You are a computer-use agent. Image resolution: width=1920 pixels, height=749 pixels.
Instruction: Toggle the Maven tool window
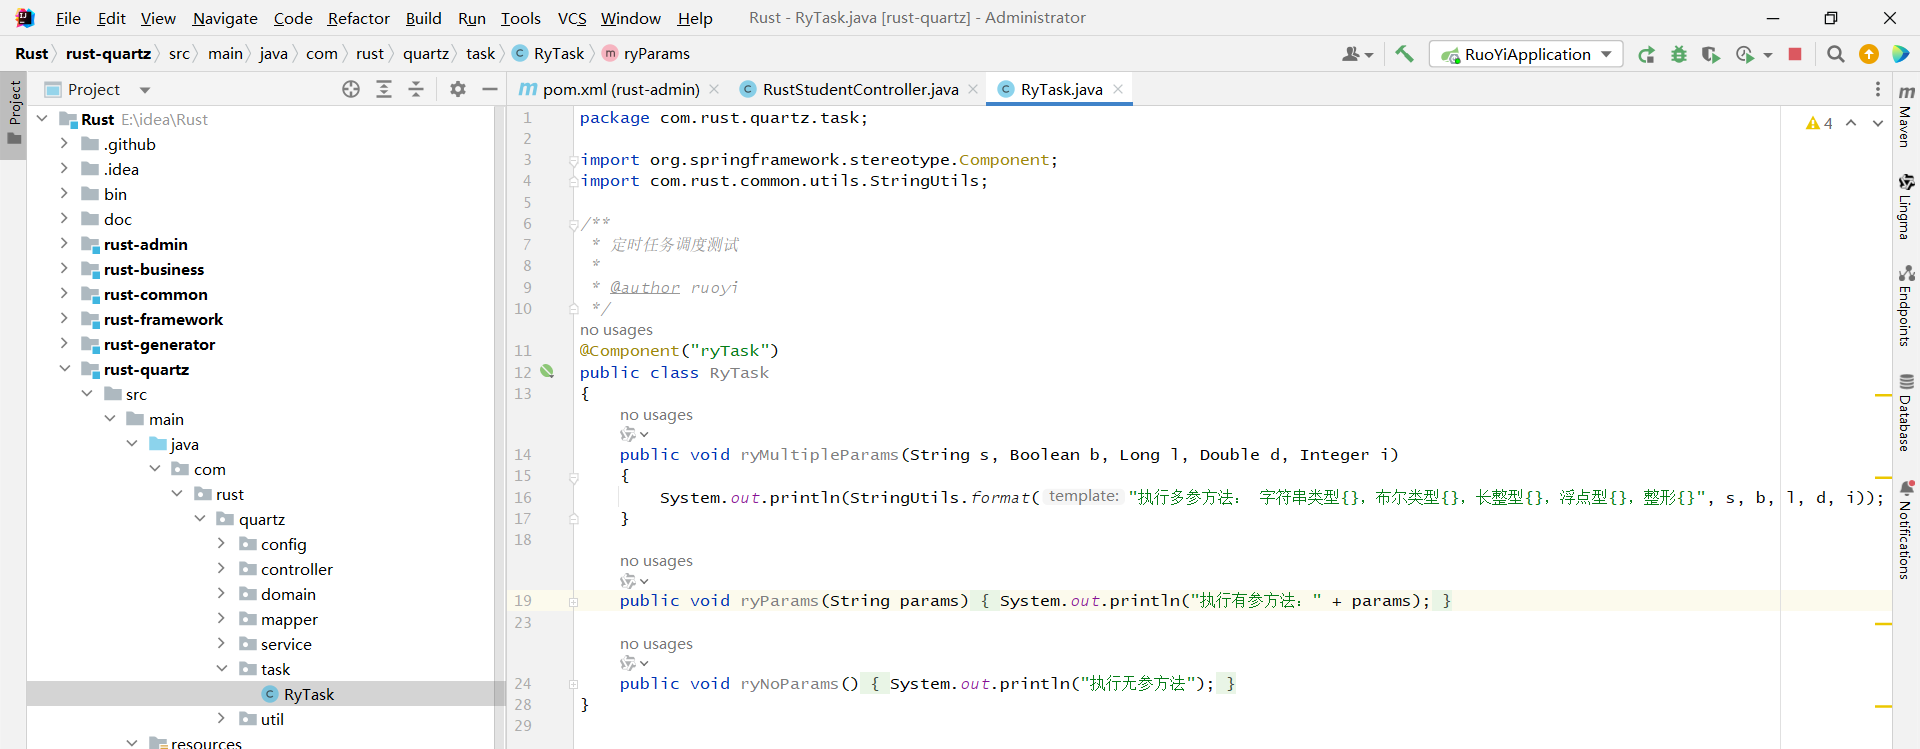click(1906, 116)
